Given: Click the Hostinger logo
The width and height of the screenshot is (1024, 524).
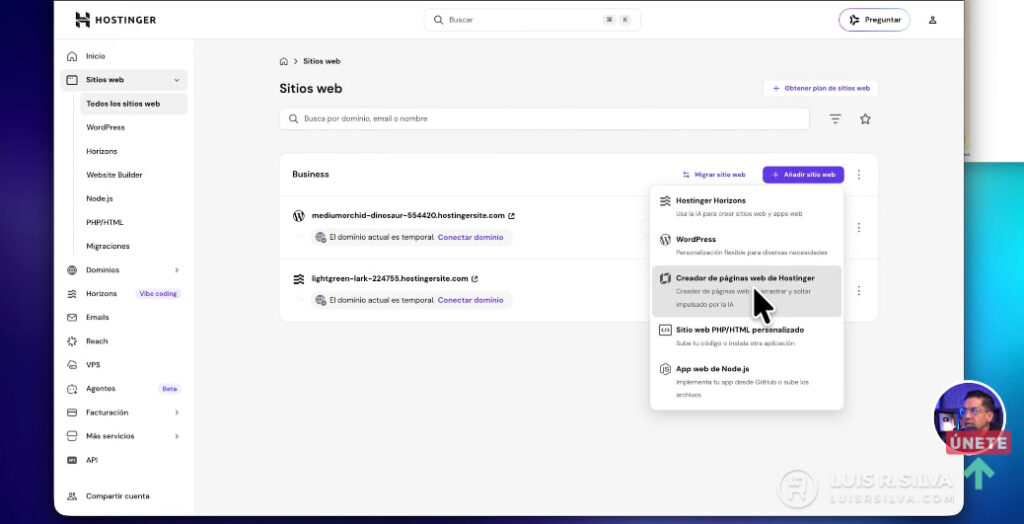Looking at the screenshot, I should (x=116, y=20).
